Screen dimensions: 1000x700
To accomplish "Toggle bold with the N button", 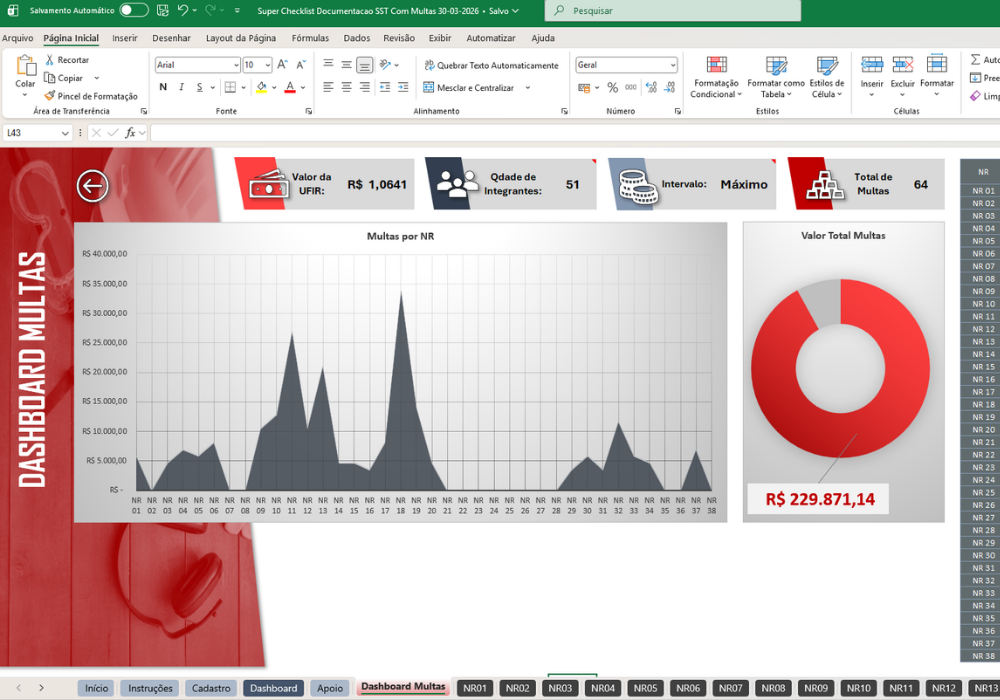I will [x=163, y=87].
